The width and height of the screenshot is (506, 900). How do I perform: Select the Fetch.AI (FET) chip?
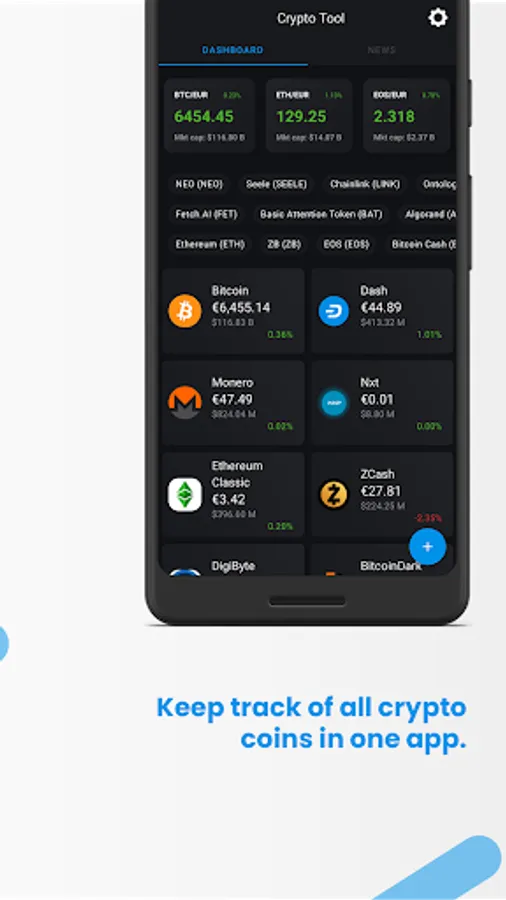(x=206, y=214)
